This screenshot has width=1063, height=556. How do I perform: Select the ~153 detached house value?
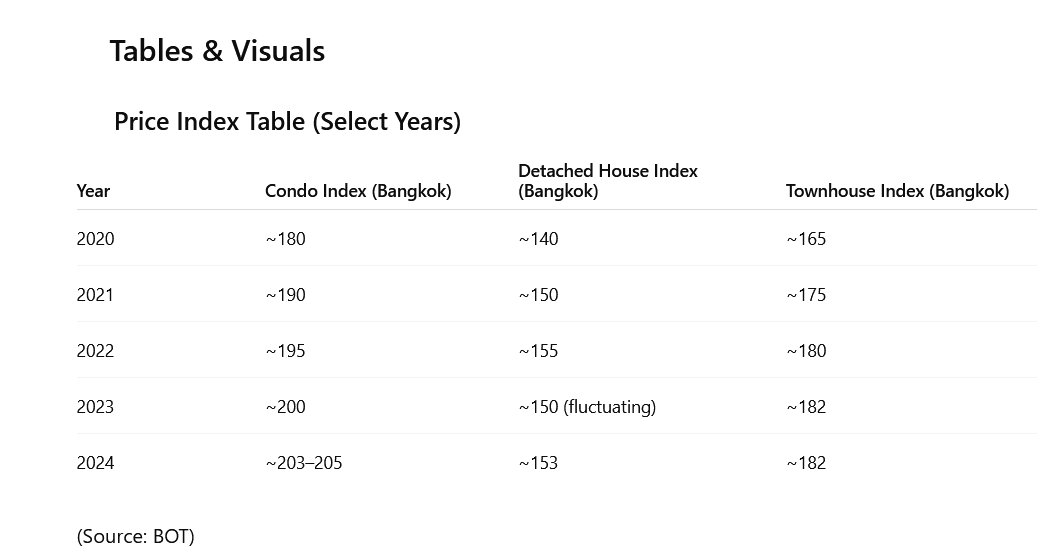point(538,463)
